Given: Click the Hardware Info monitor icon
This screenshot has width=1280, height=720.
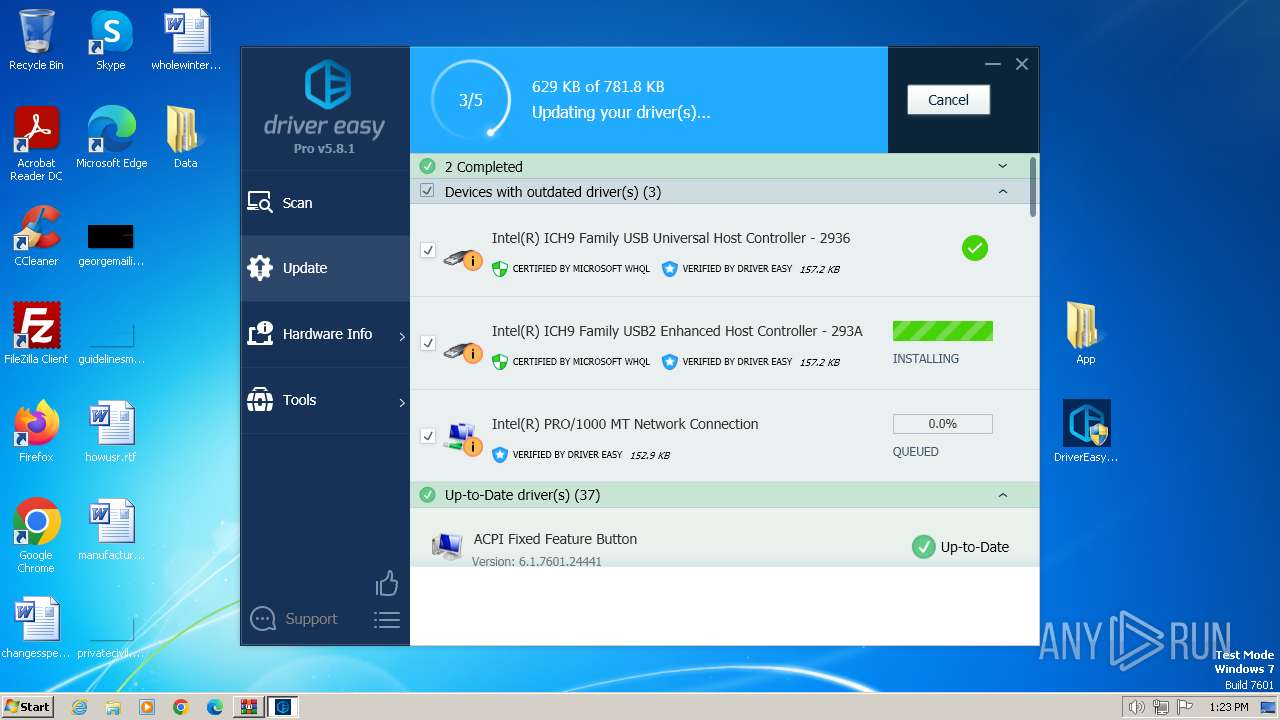Looking at the screenshot, I should (260, 334).
